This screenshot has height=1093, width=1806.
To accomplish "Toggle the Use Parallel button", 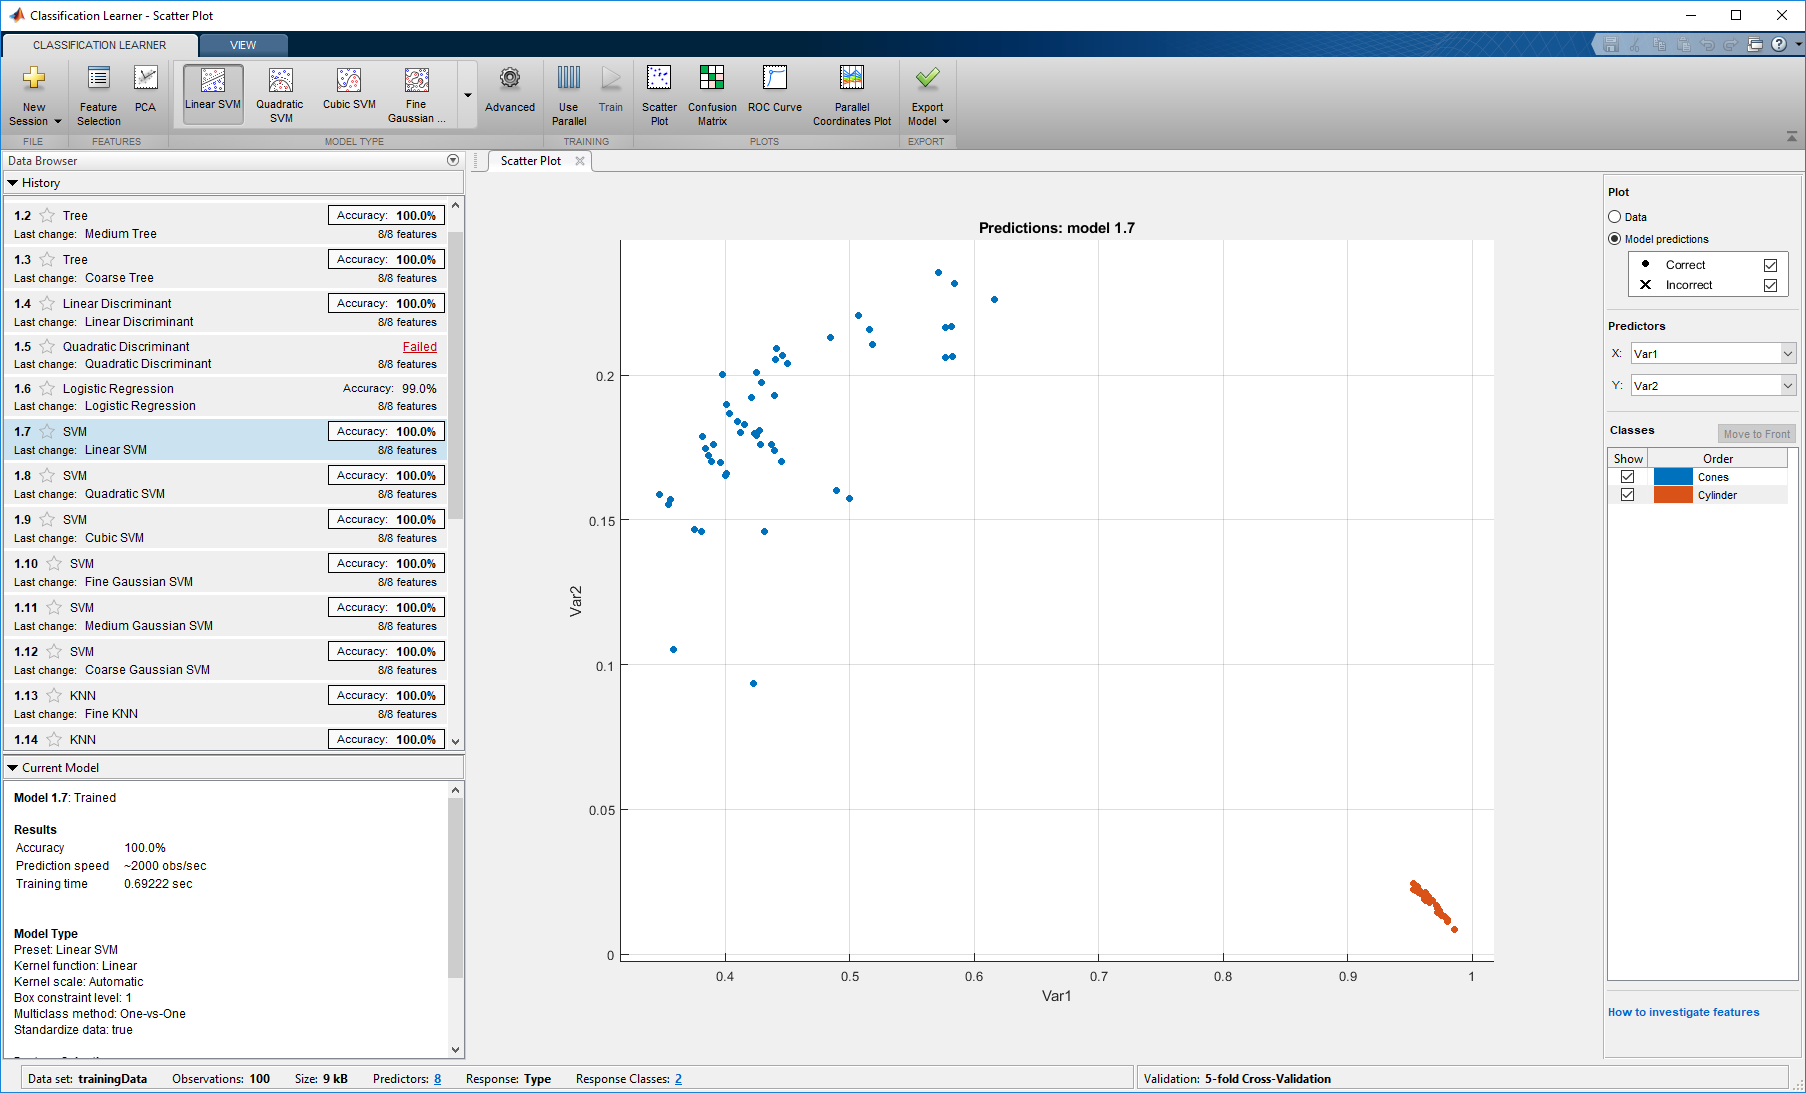I will point(569,96).
